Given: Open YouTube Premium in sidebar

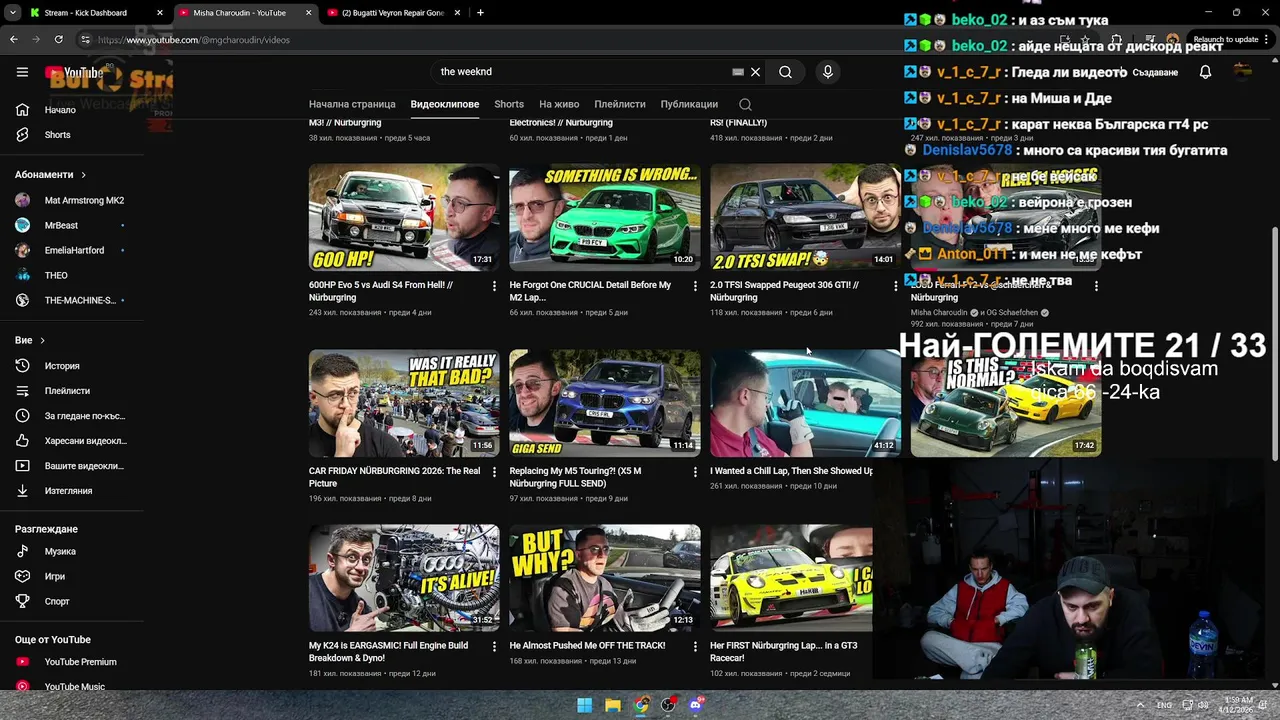Looking at the screenshot, I should point(80,662).
